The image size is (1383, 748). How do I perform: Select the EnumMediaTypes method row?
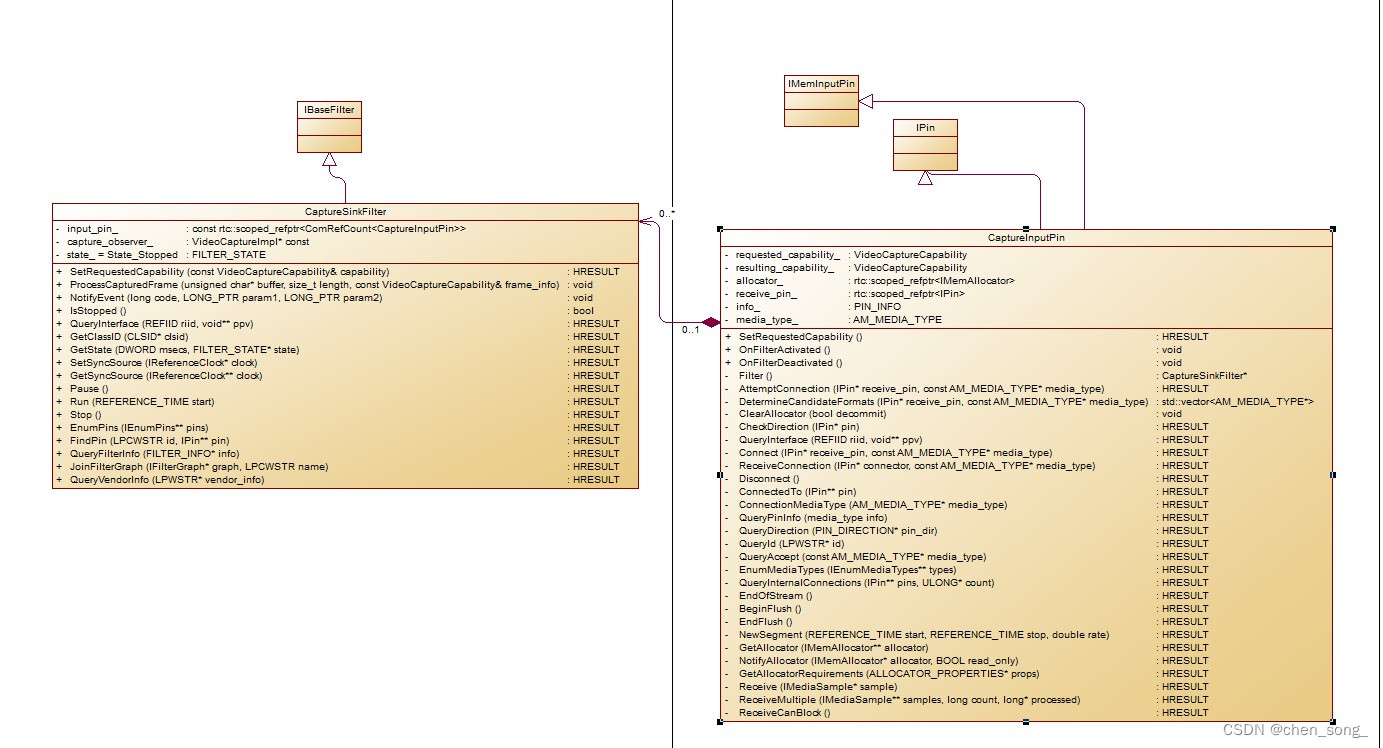coord(1026,570)
